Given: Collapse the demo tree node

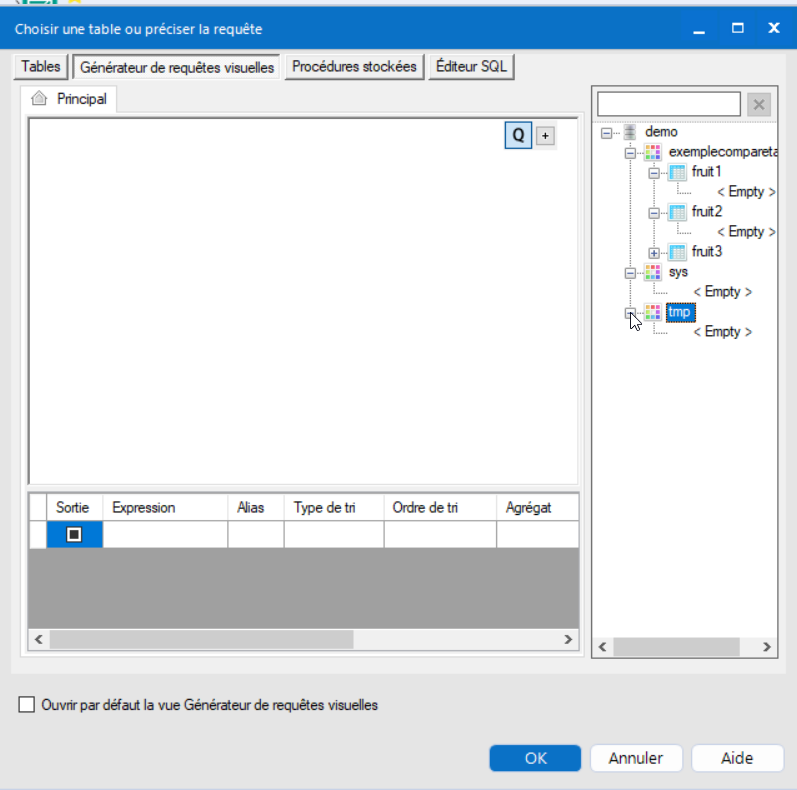Looking at the screenshot, I should [x=606, y=133].
